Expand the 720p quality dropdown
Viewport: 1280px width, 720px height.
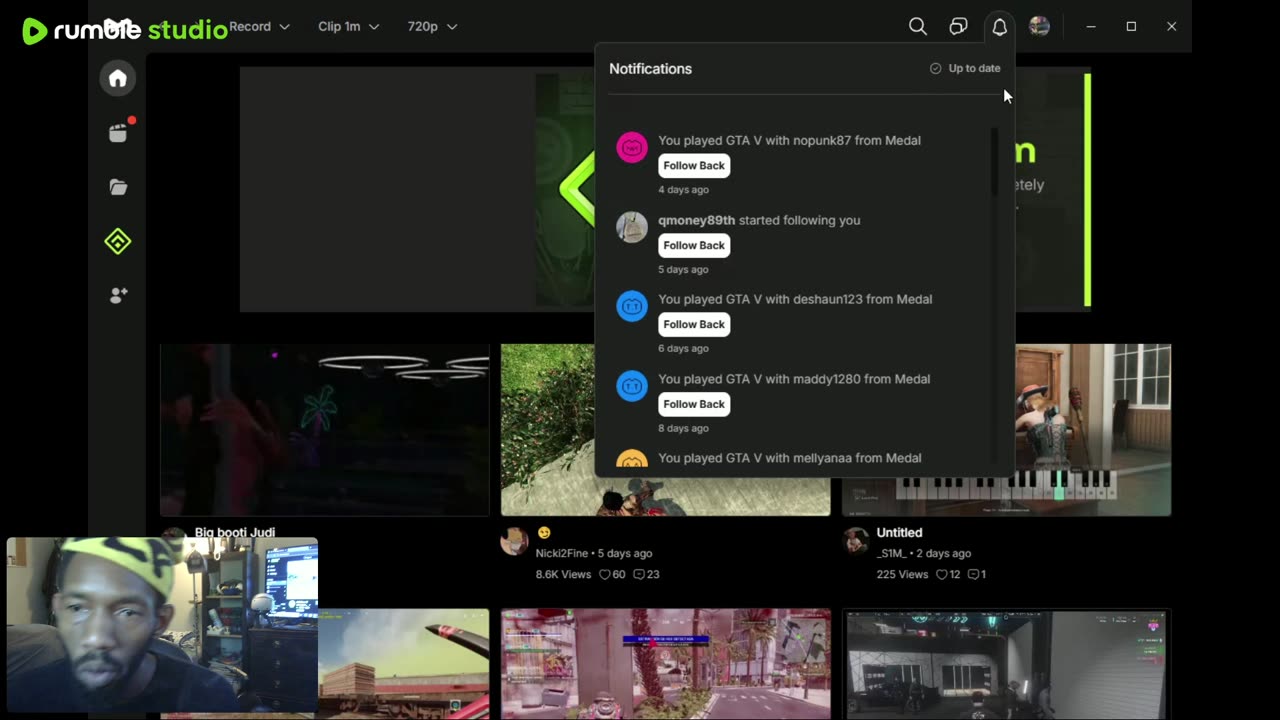coord(432,27)
